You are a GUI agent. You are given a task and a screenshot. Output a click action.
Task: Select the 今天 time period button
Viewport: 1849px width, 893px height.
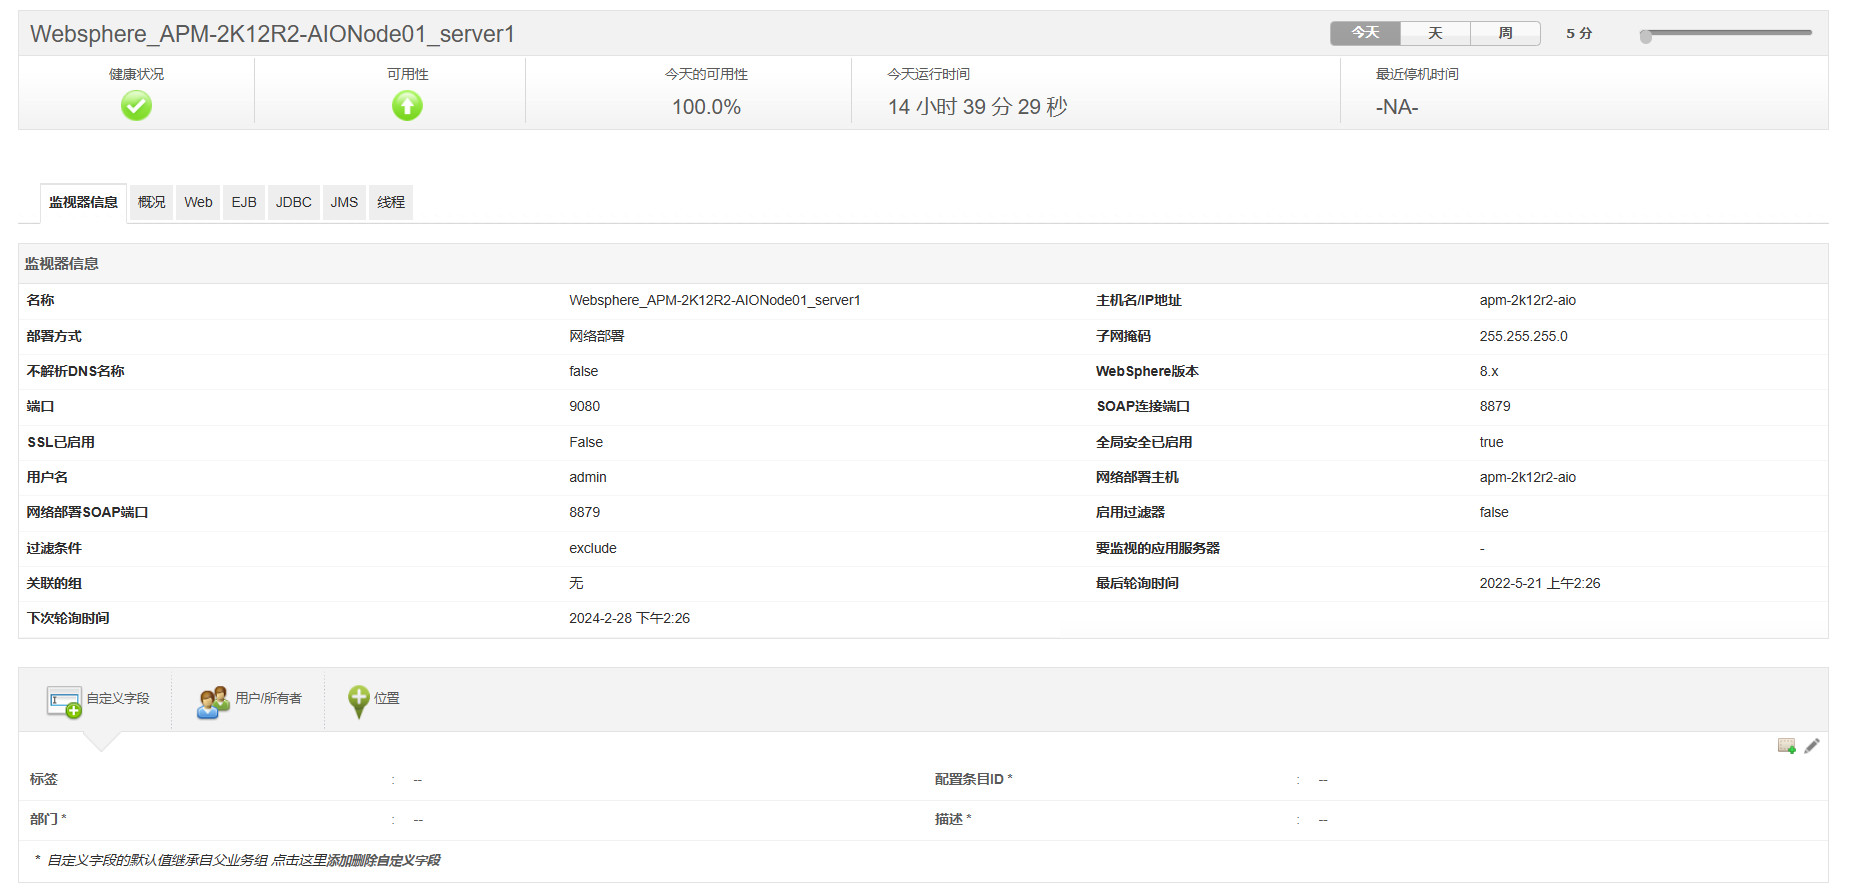tap(1365, 33)
